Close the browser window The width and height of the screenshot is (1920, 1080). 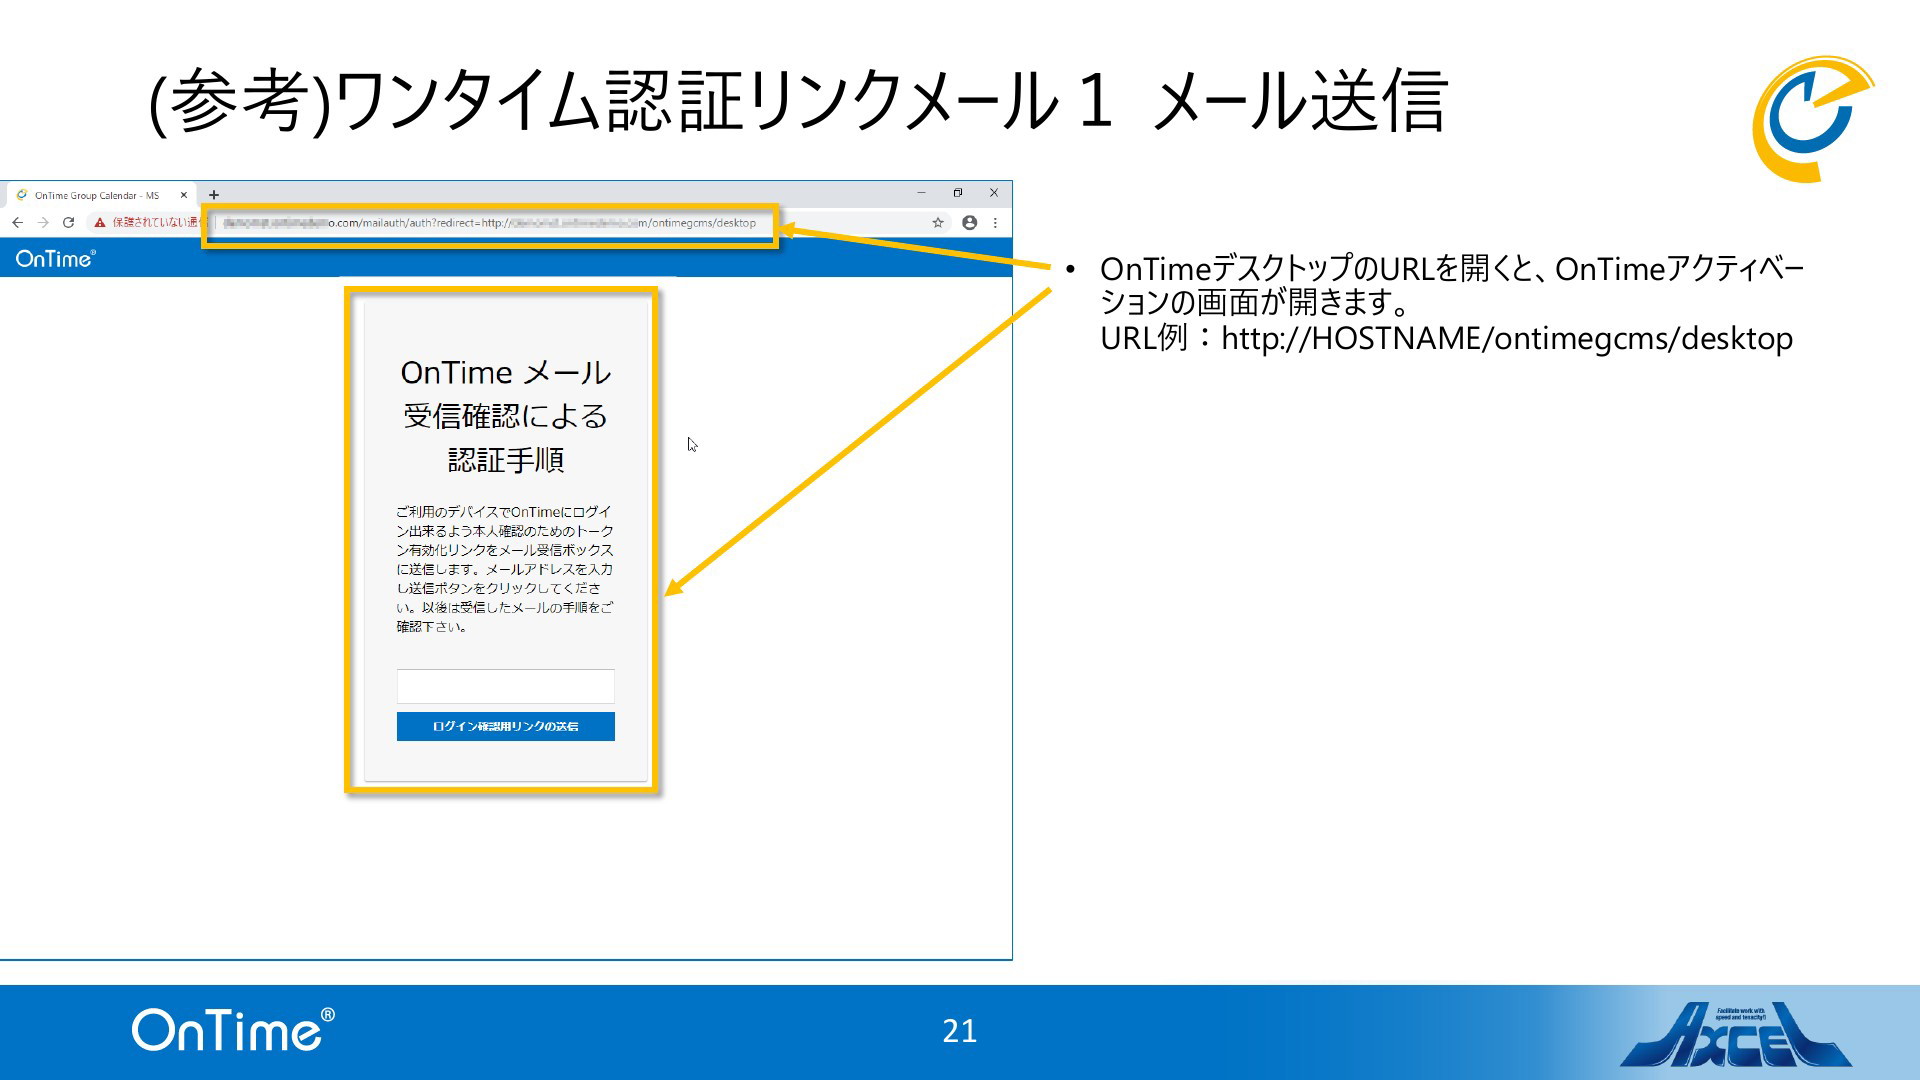coord(993,193)
